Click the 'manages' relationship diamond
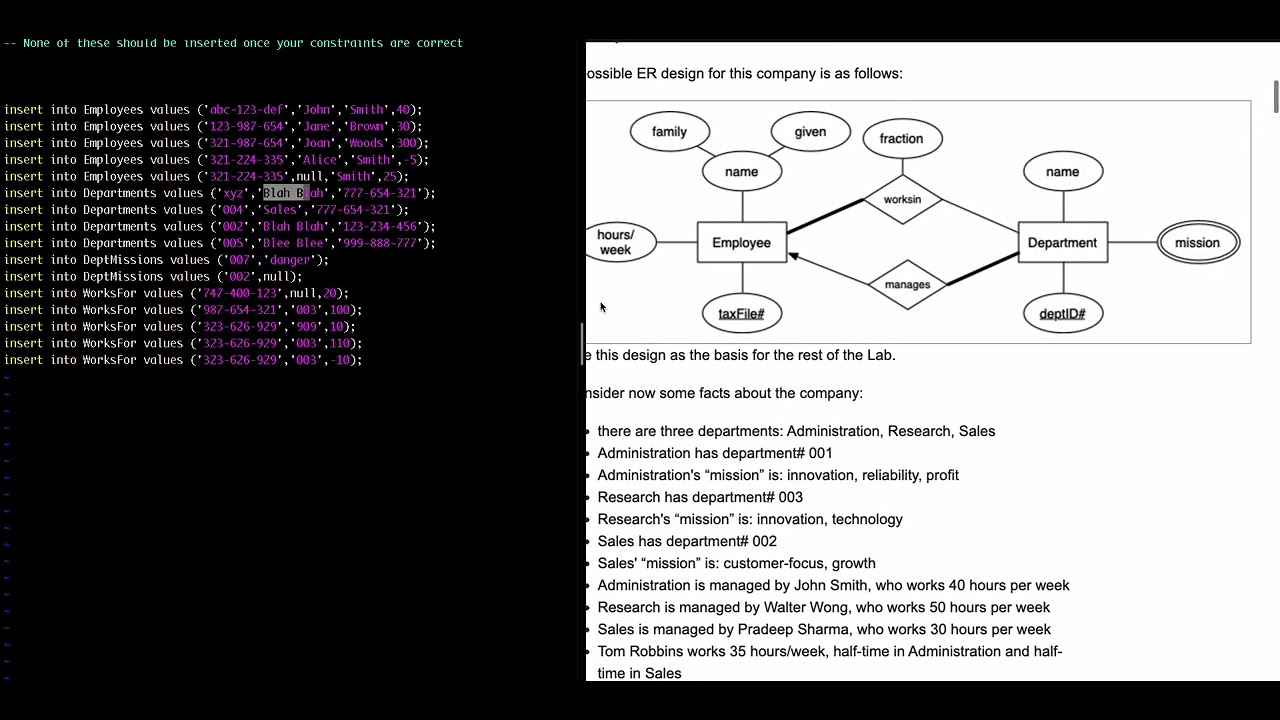This screenshot has height=720, width=1280. 908,285
